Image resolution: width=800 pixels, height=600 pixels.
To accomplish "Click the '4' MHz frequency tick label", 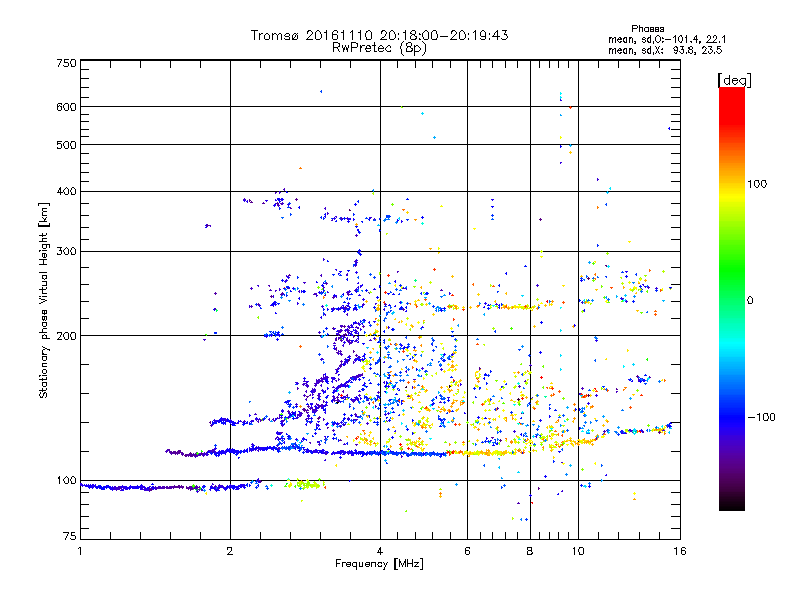I will point(380,551).
